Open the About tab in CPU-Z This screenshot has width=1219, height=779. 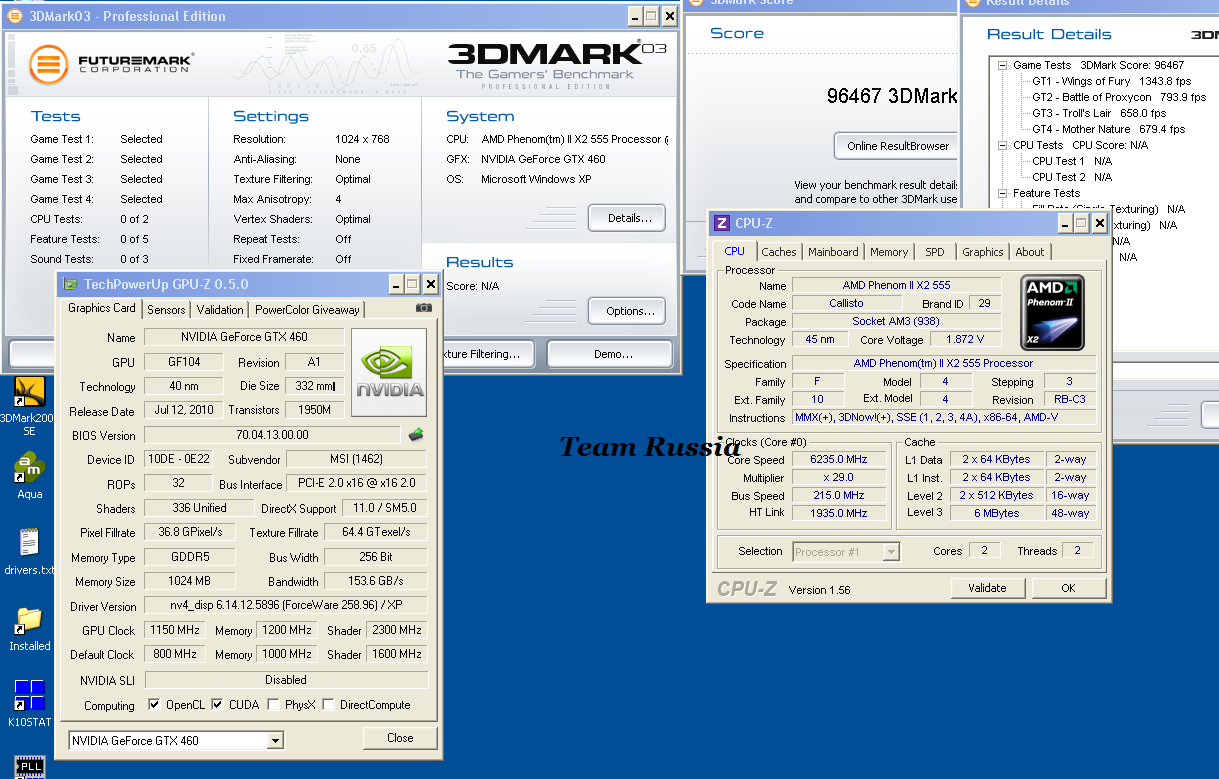[x=1030, y=252]
